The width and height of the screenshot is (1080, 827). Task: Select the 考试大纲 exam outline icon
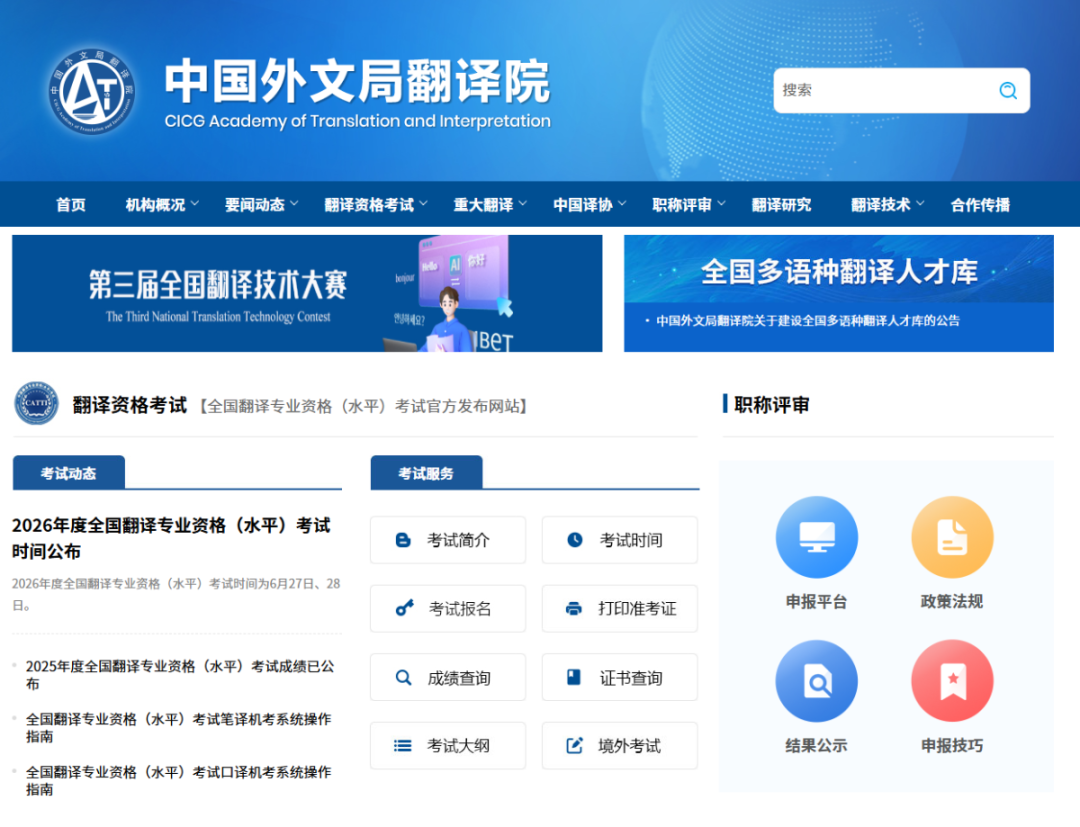tap(402, 745)
